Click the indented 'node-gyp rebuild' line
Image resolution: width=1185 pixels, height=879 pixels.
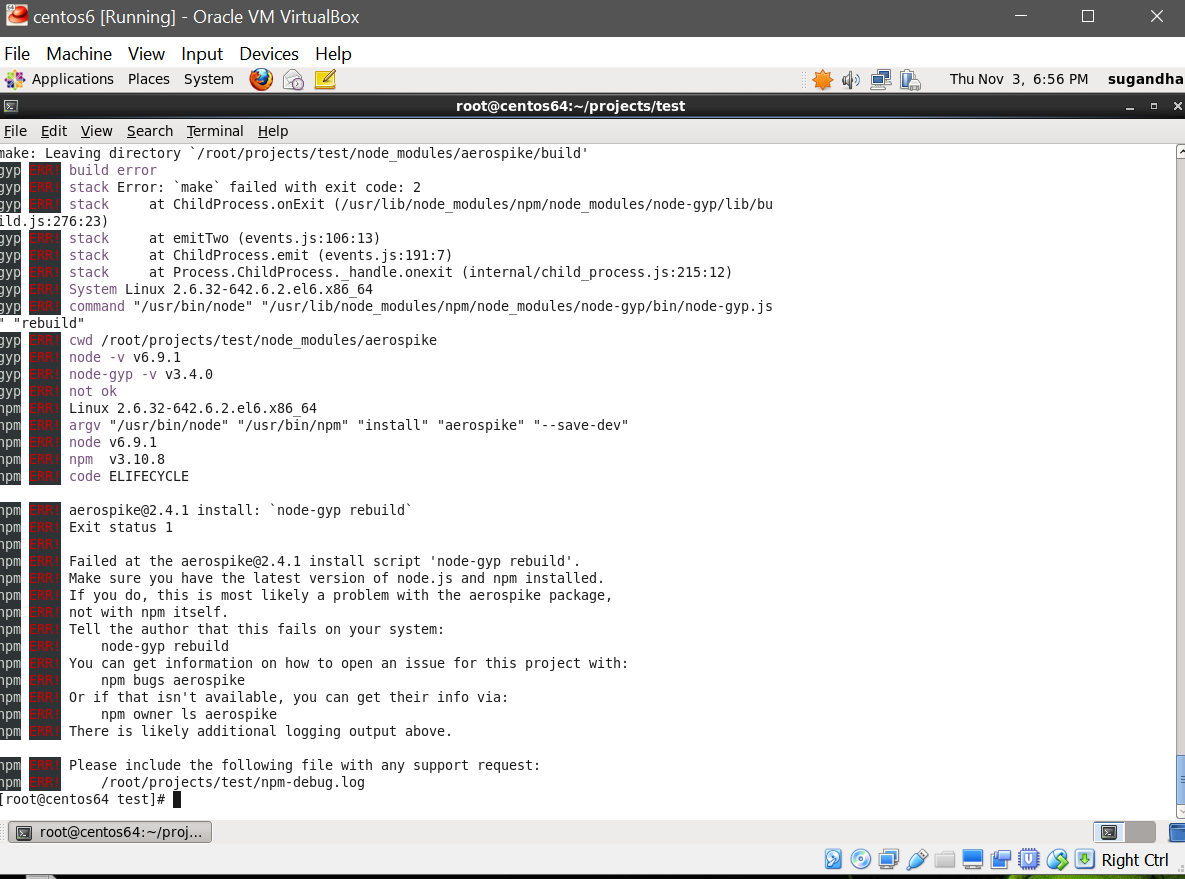tap(165, 646)
